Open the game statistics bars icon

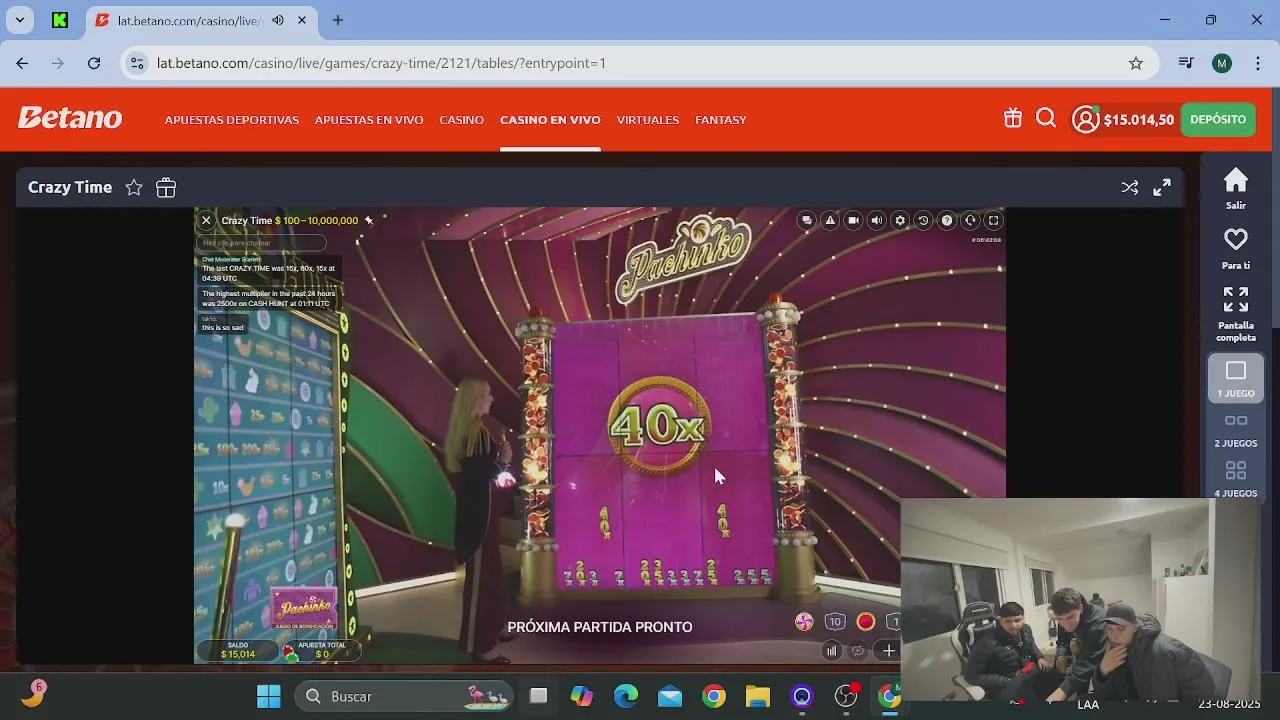click(x=831, y=651)
